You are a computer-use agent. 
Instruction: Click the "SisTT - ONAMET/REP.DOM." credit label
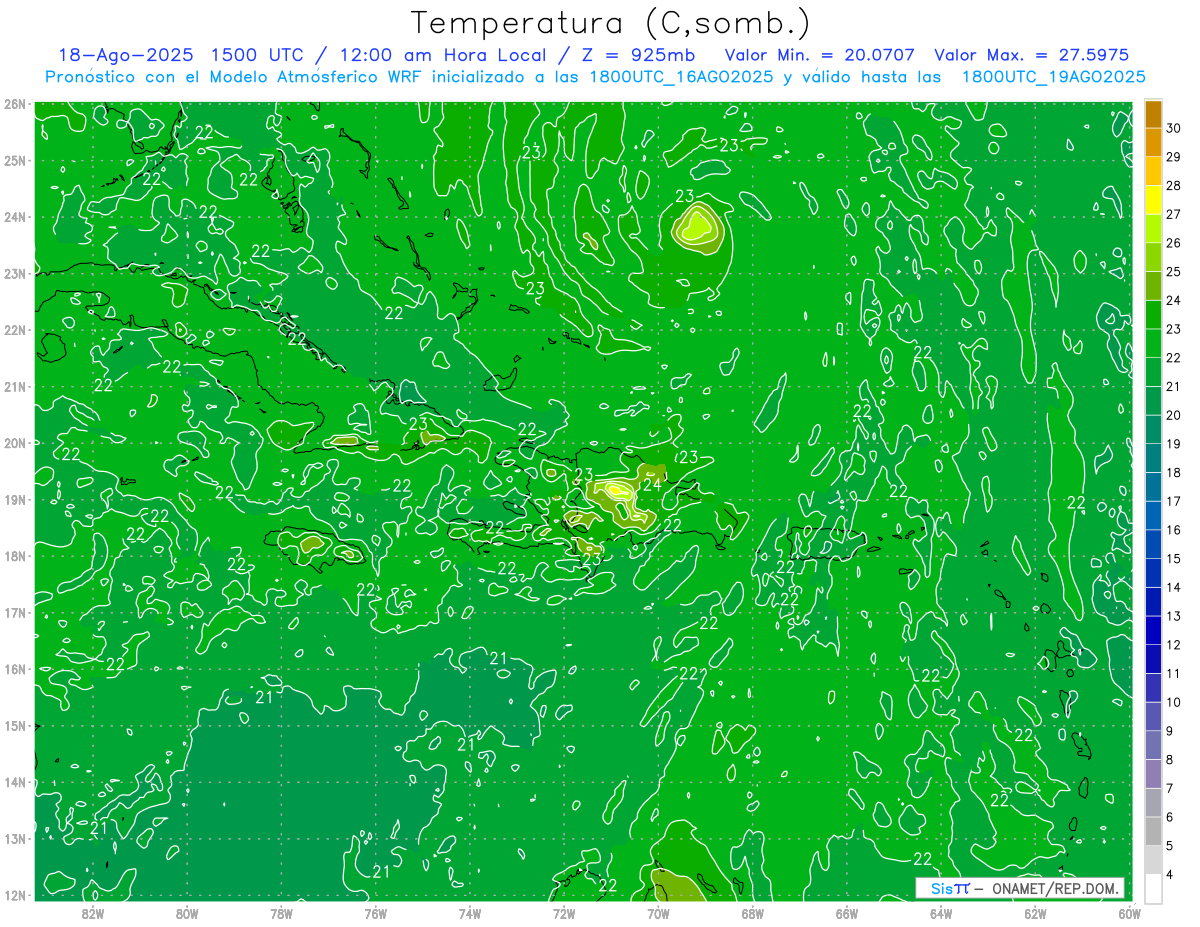point(1019,888)
